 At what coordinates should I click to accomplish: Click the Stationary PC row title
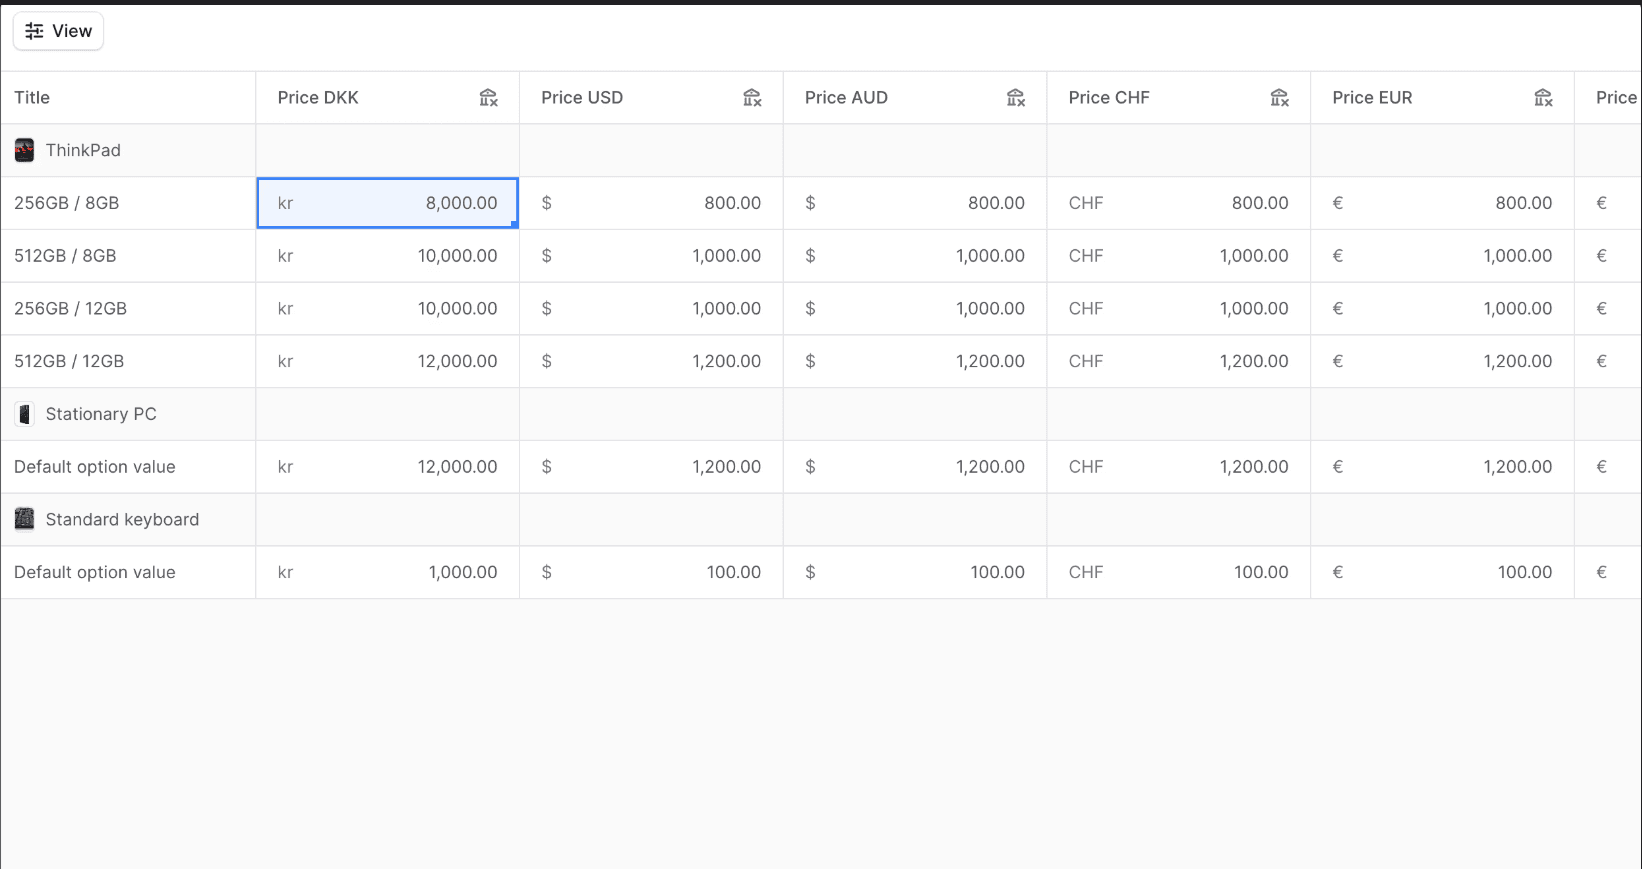pos(101,414)
